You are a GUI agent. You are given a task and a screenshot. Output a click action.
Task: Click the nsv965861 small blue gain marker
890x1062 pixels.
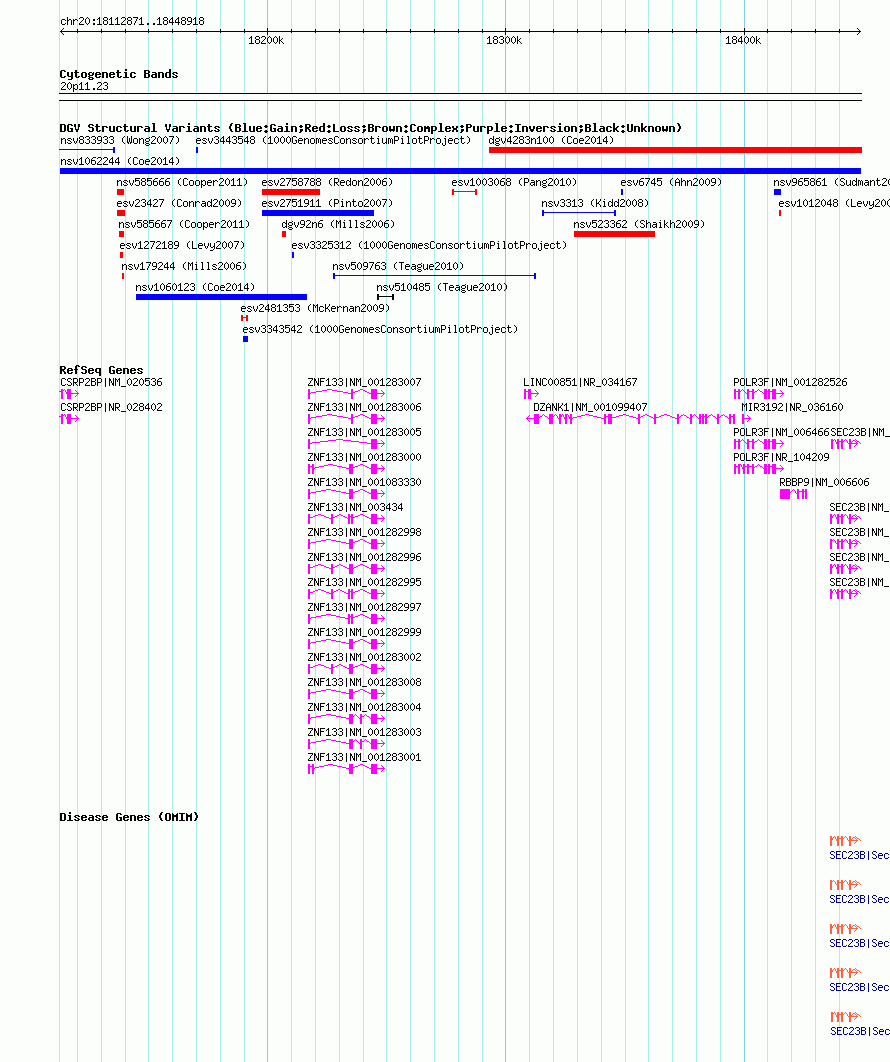coord(778,192)
